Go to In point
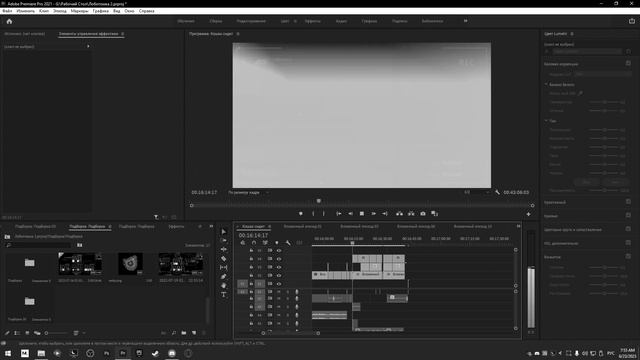 coord(338,213)
